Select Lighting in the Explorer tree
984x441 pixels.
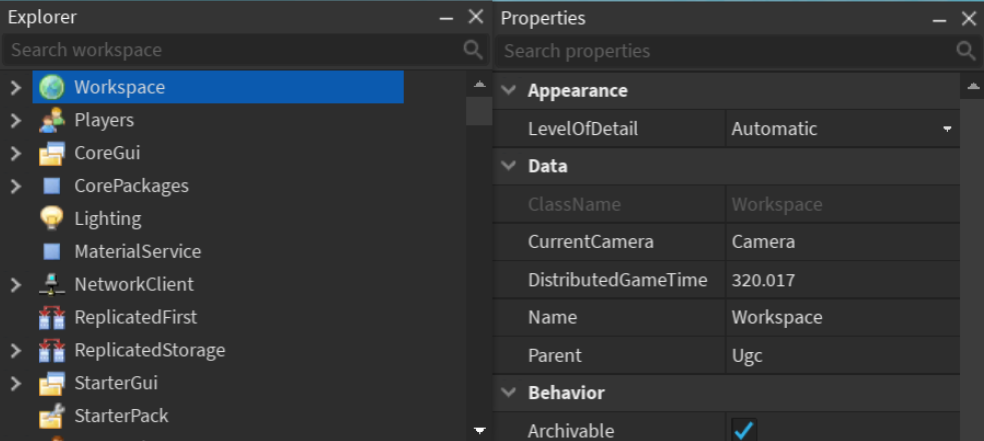108,218
